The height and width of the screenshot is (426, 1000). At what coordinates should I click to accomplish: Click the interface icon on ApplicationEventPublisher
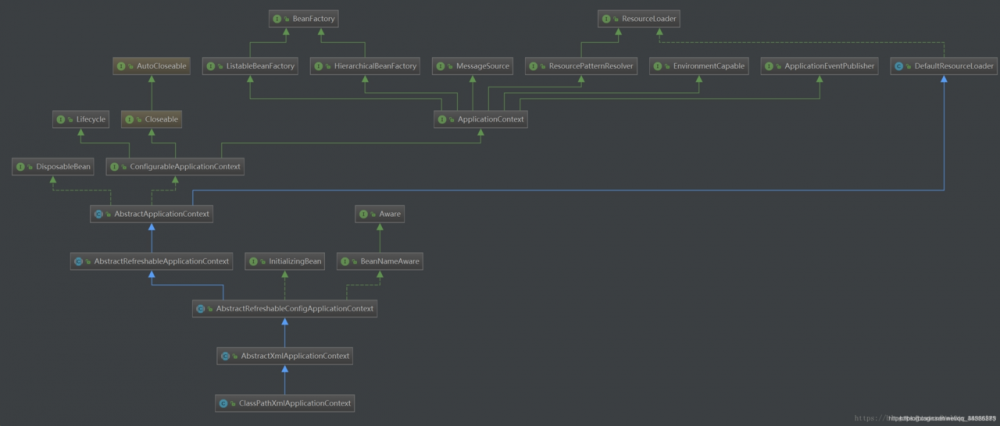(x=769, y=66)
